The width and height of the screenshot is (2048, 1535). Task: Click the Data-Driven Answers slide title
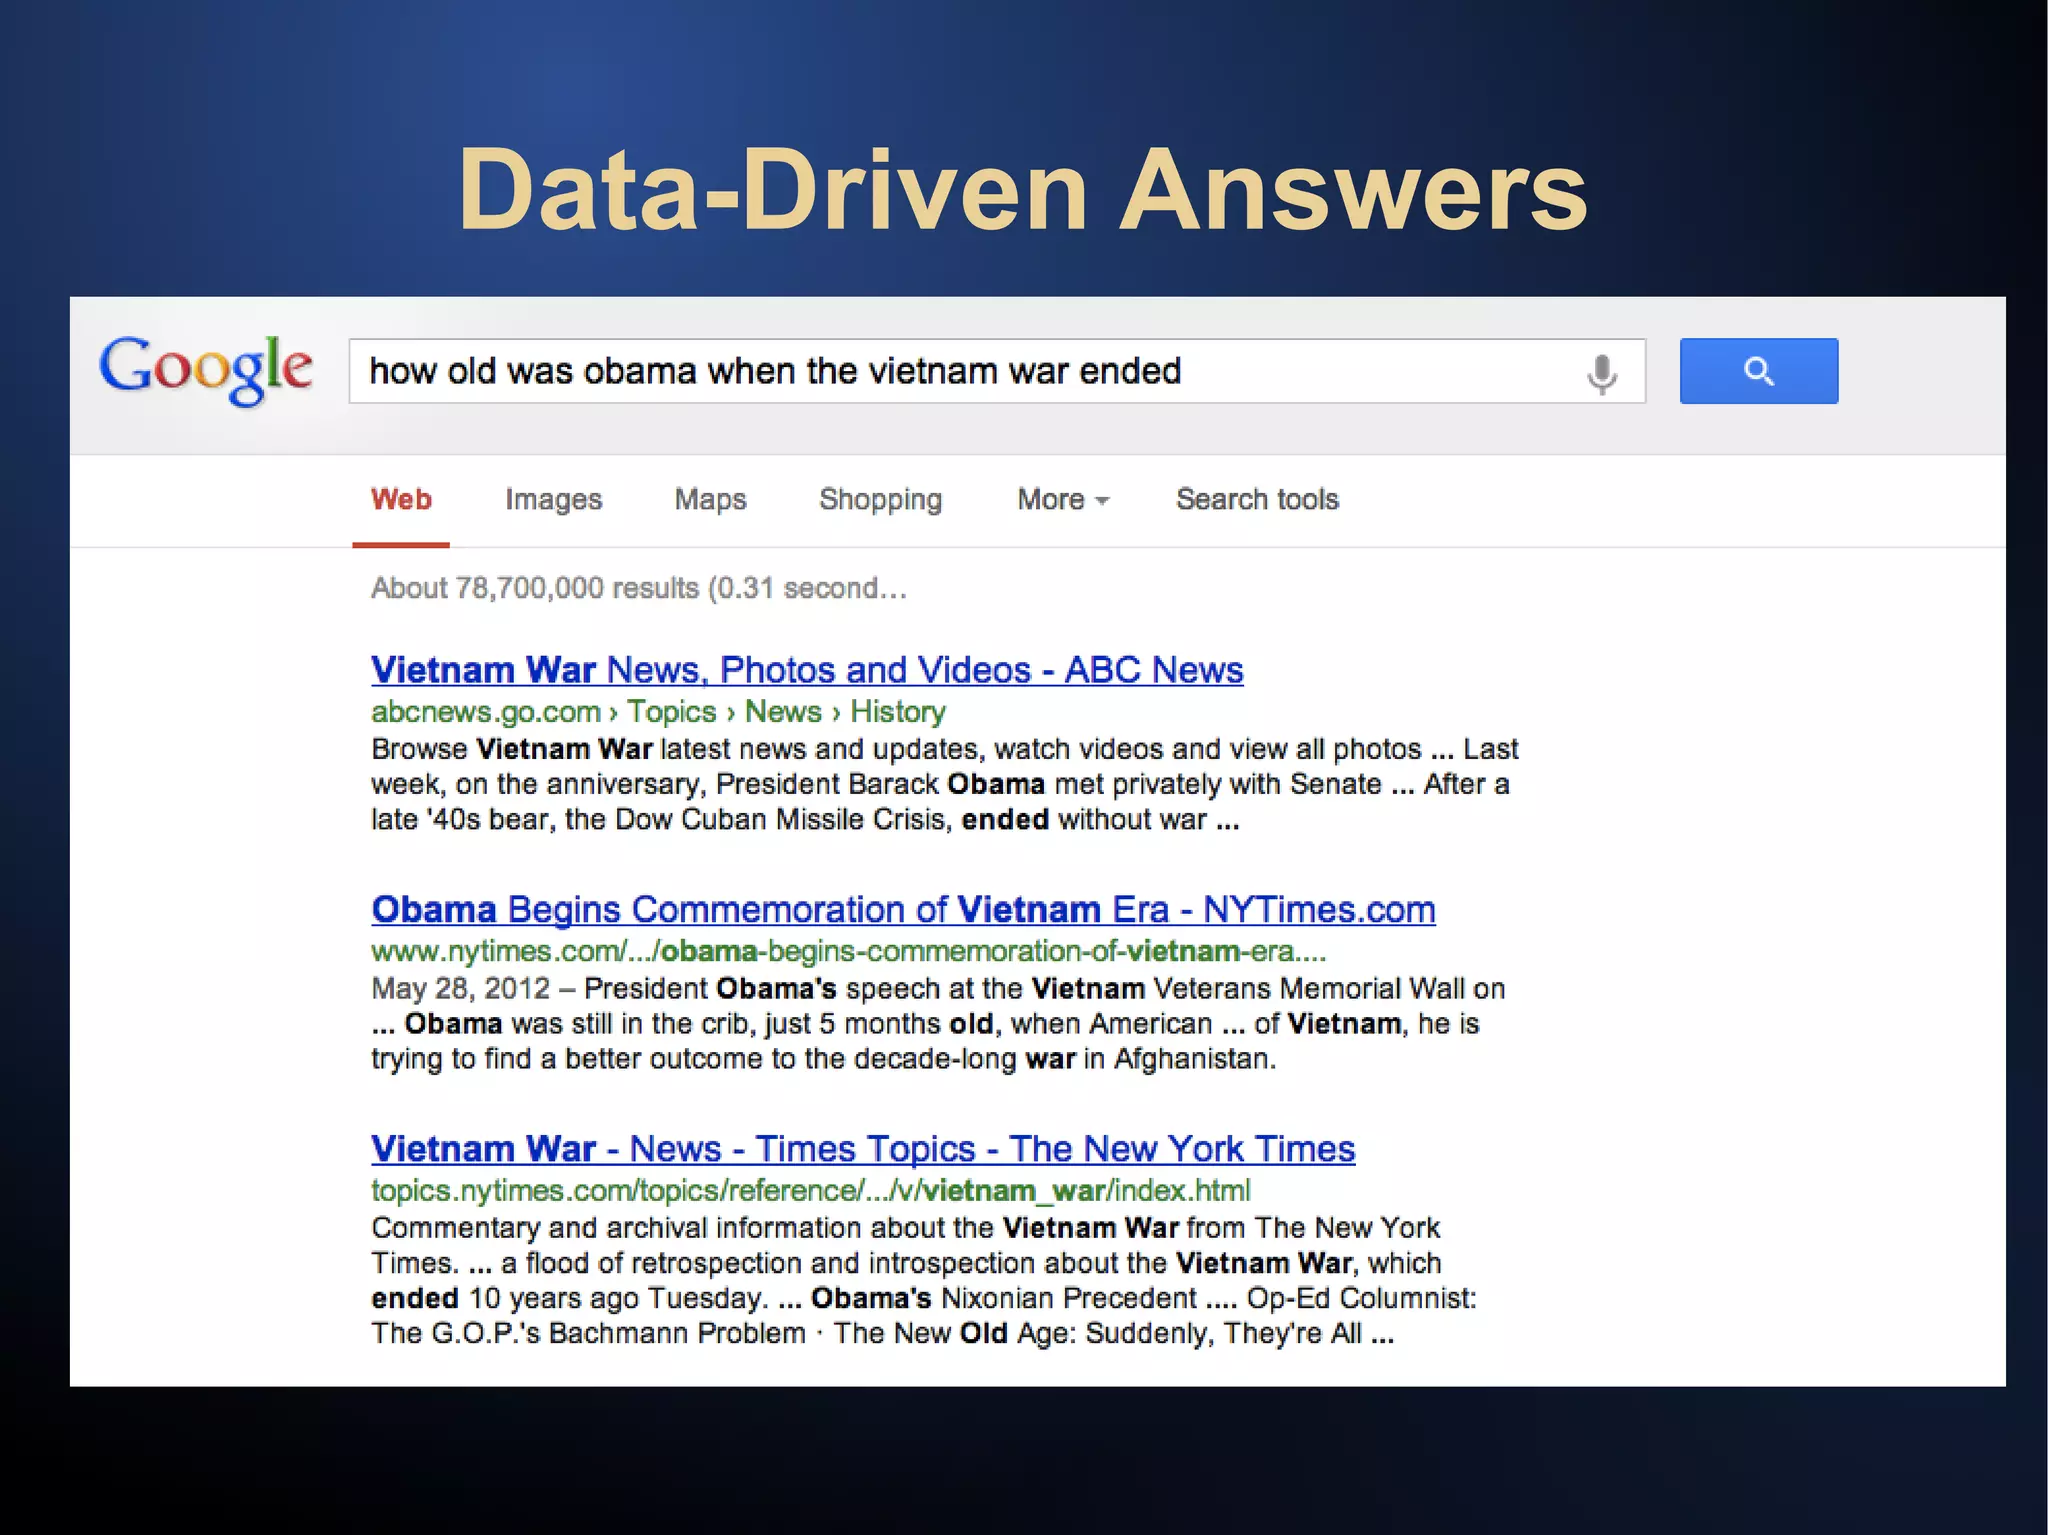click(1022, 190)
